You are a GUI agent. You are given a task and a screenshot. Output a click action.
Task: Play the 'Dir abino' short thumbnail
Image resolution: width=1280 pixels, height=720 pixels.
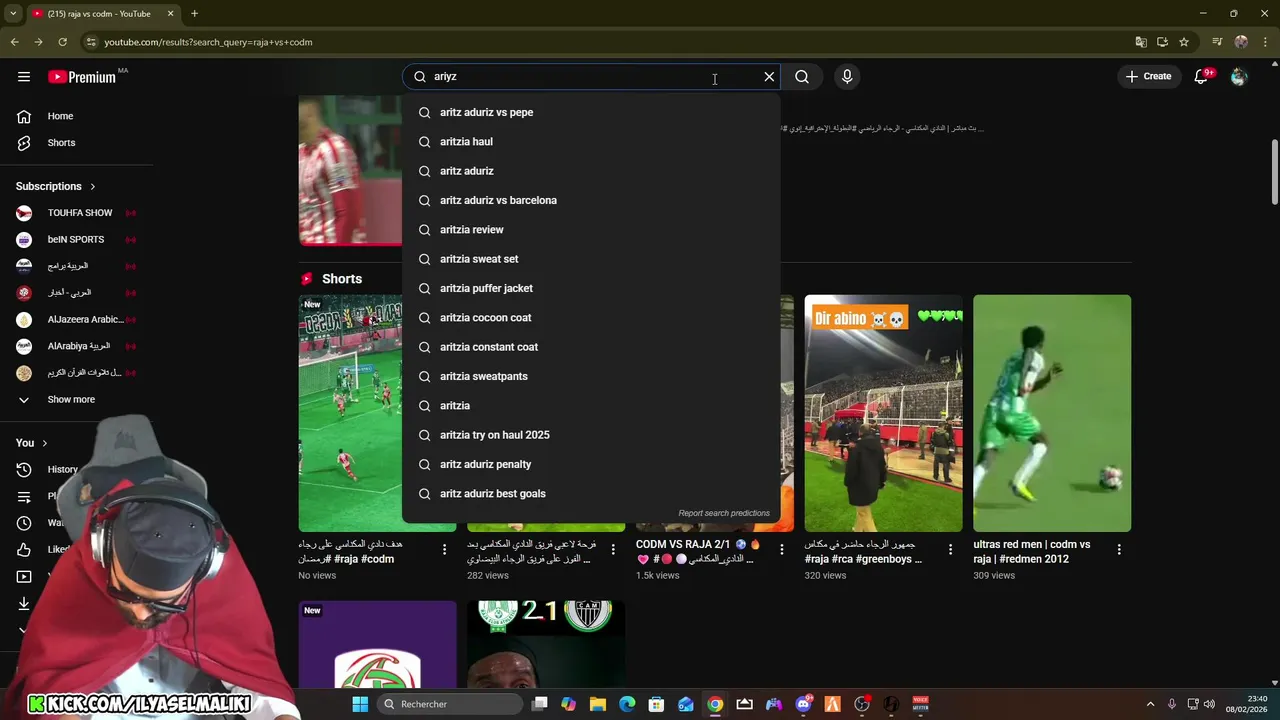point(884,413)
